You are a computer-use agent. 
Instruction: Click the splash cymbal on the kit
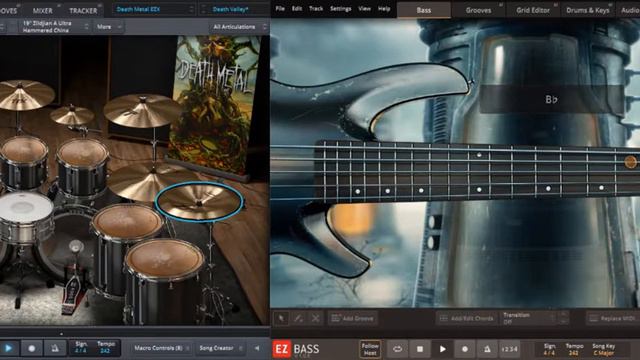[x=72, y=115]
